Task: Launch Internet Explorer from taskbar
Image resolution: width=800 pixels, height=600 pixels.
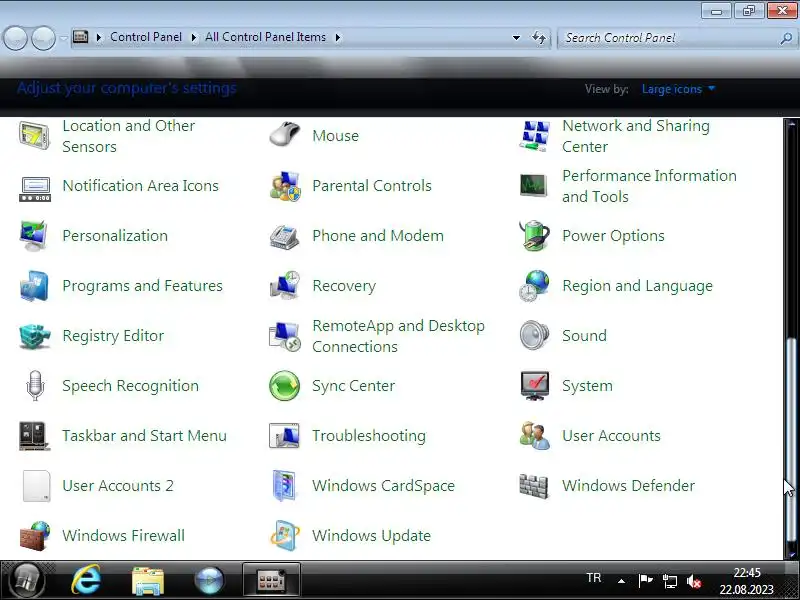Action: coord(86,580)
